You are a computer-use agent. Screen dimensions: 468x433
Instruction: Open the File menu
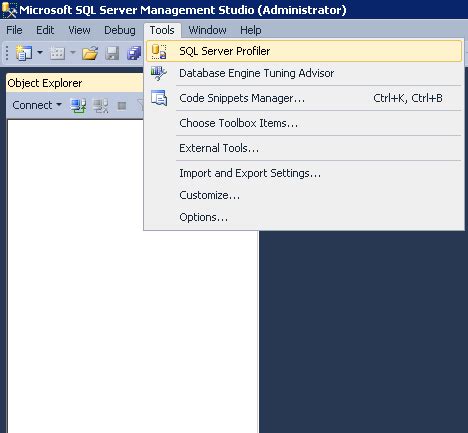pos(14,30)
